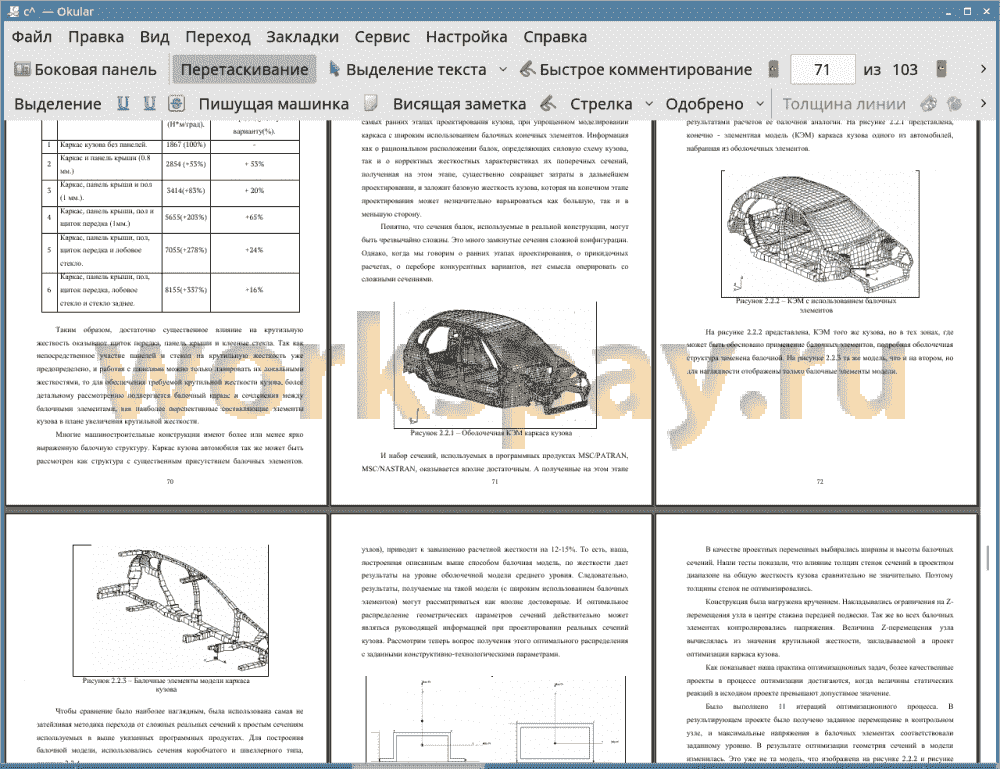
Task: Open the Правка menu
Action: [96, 37]
